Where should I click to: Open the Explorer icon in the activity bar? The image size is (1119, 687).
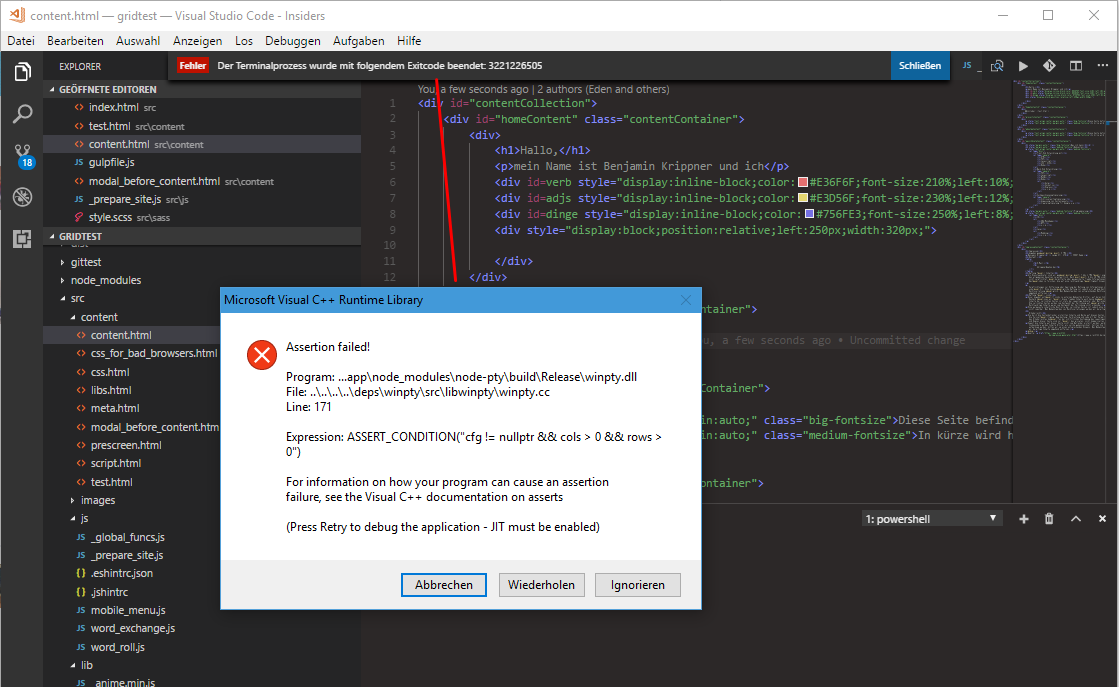[22, 72]
